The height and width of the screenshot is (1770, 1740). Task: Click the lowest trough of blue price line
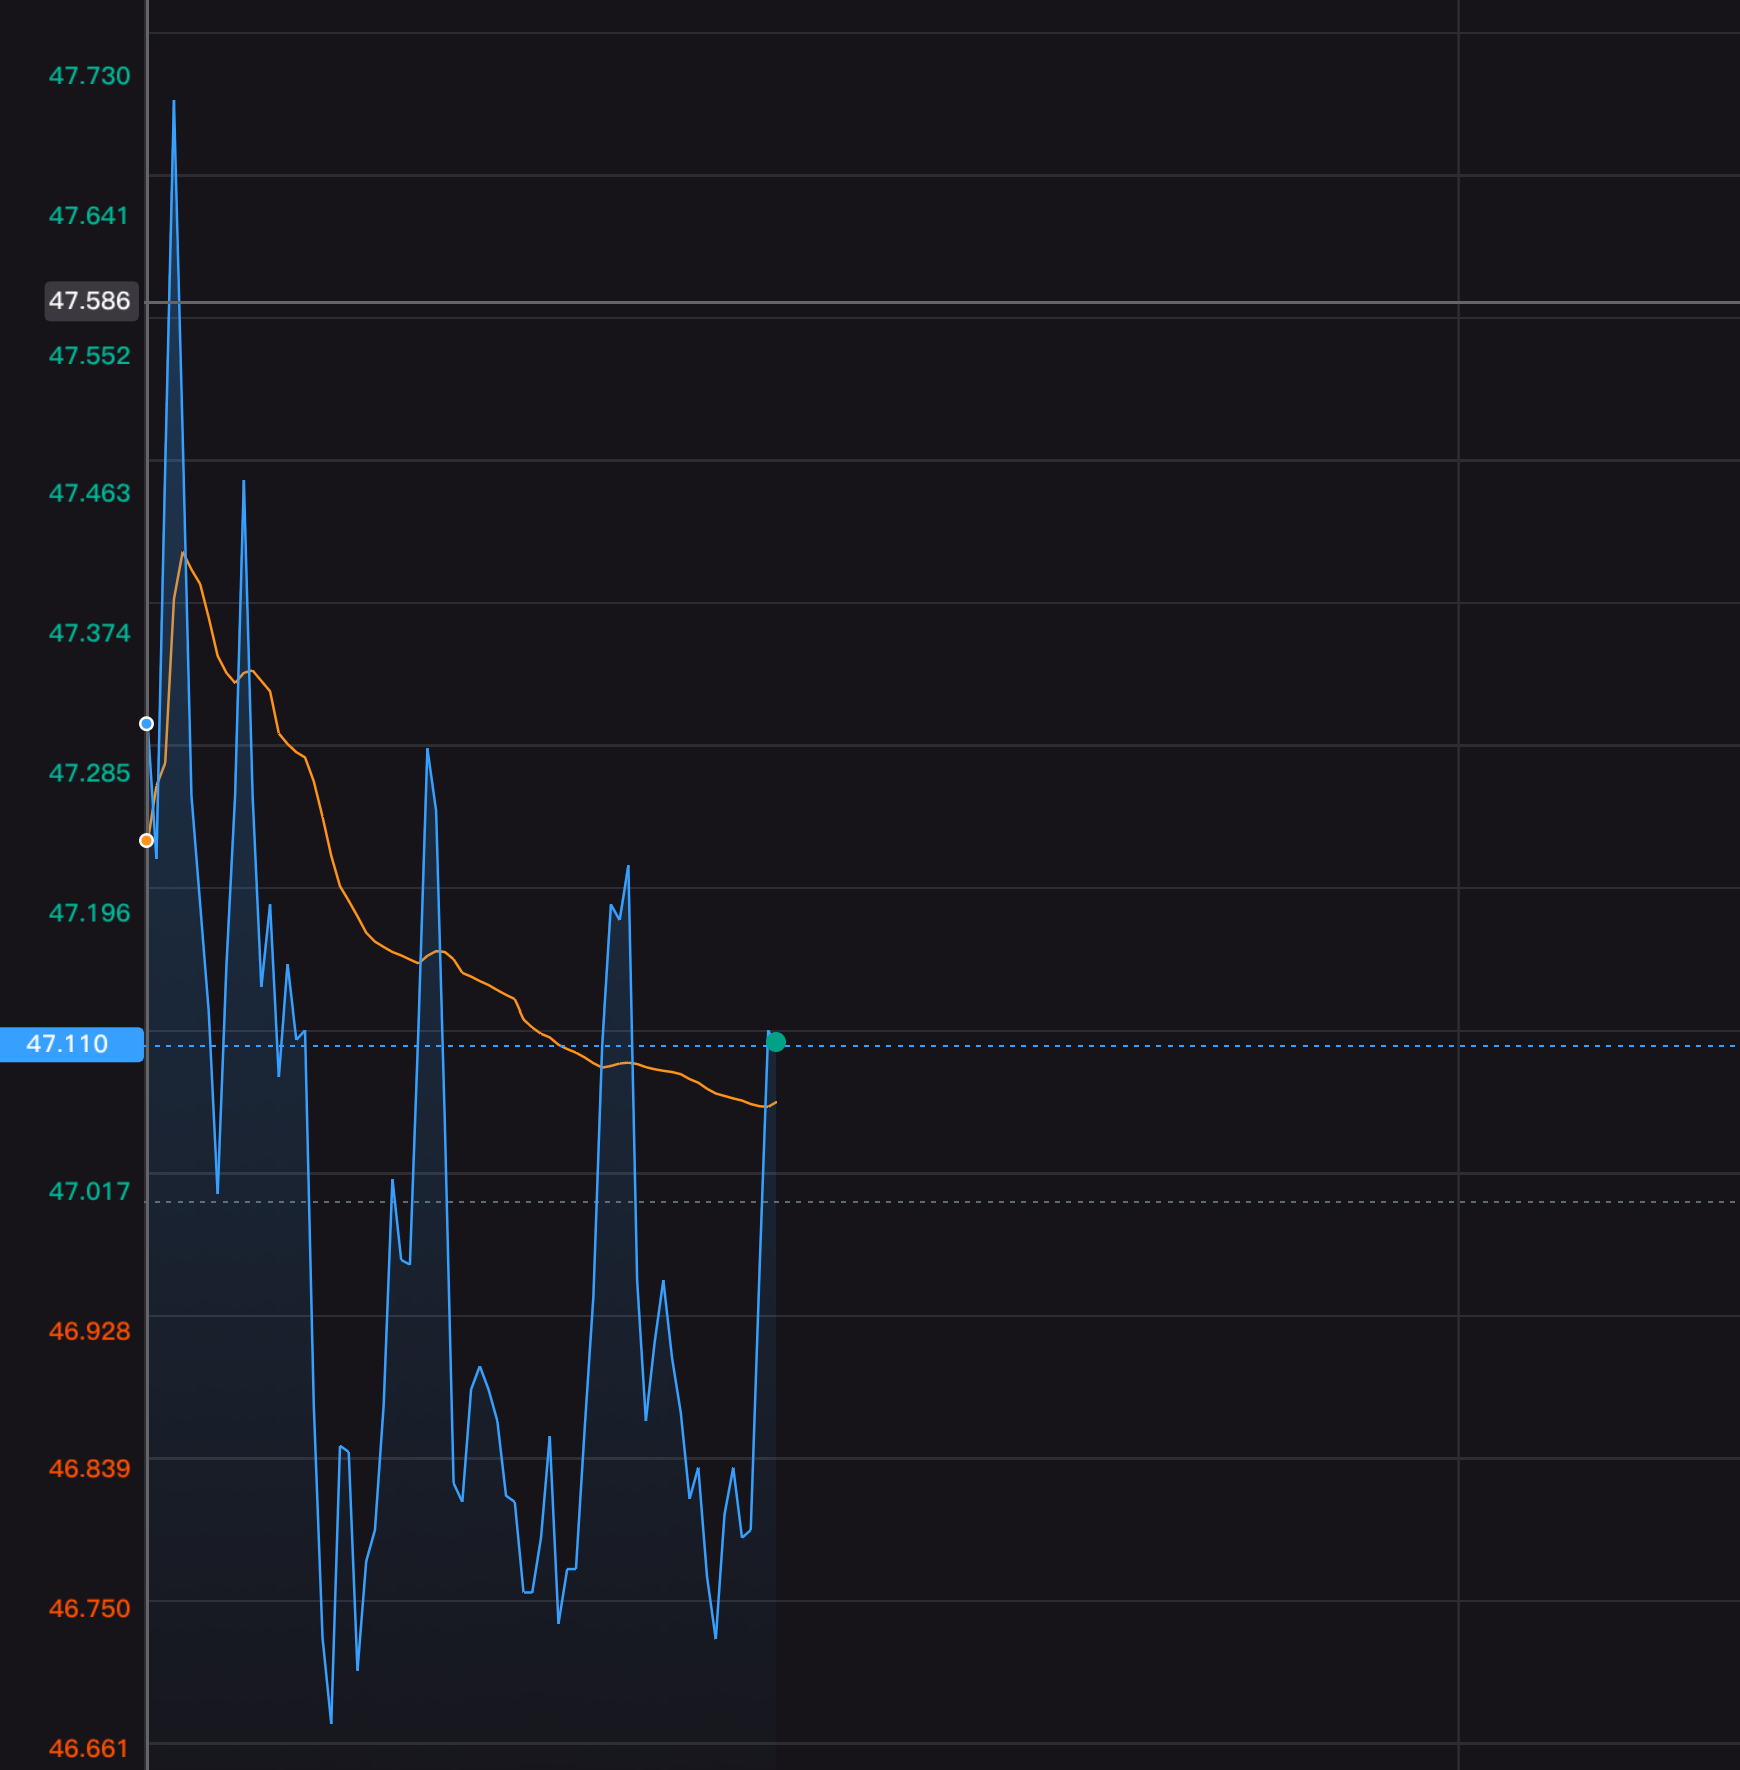tap(331, 1721)
